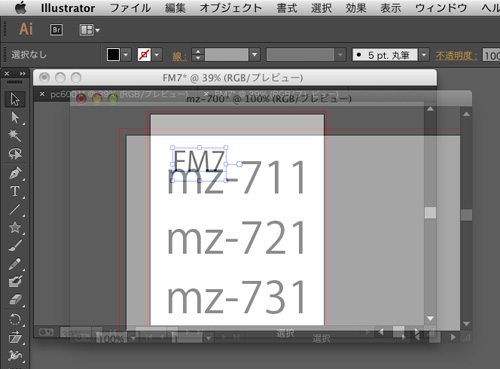Click the FM7* window title bar text
Viewport: 500px width, 369px height.
(233, 78)
